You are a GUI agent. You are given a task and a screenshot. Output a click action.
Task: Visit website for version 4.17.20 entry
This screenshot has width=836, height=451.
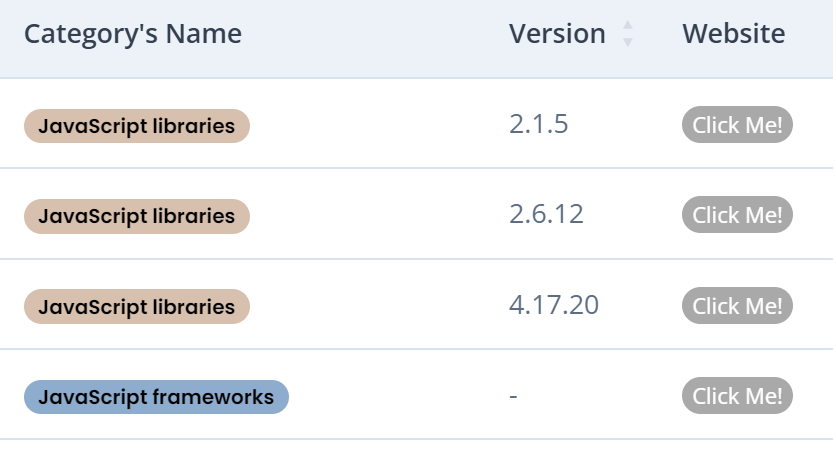[x=737, y=305]
